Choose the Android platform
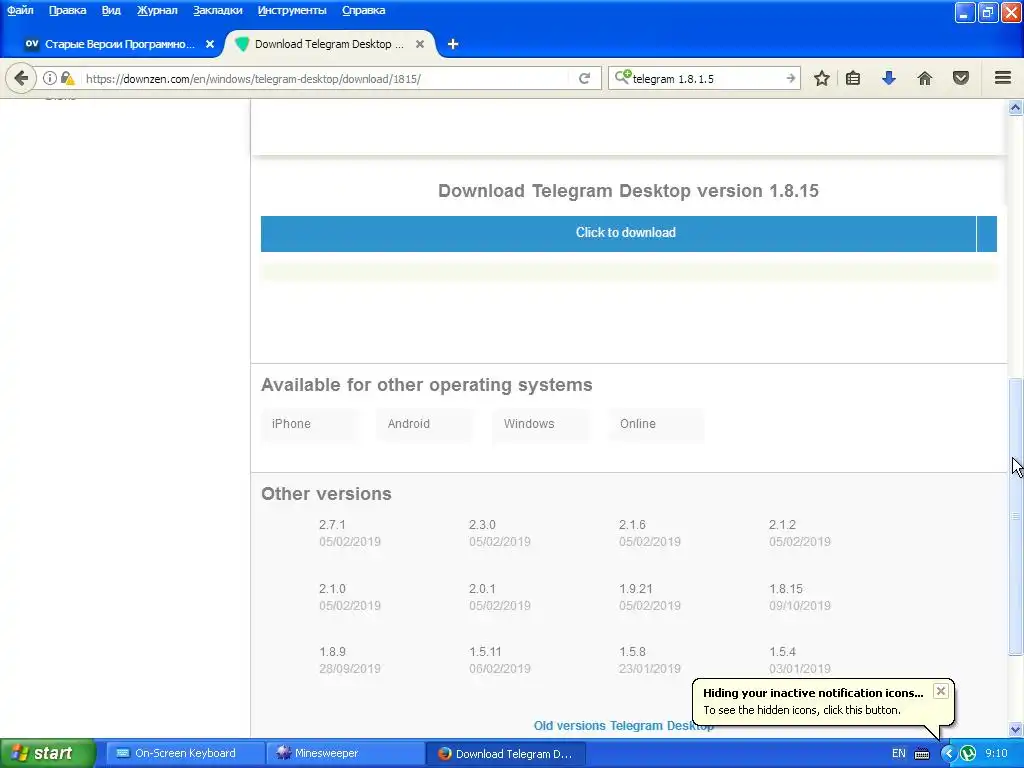 (x=424, y=424)
